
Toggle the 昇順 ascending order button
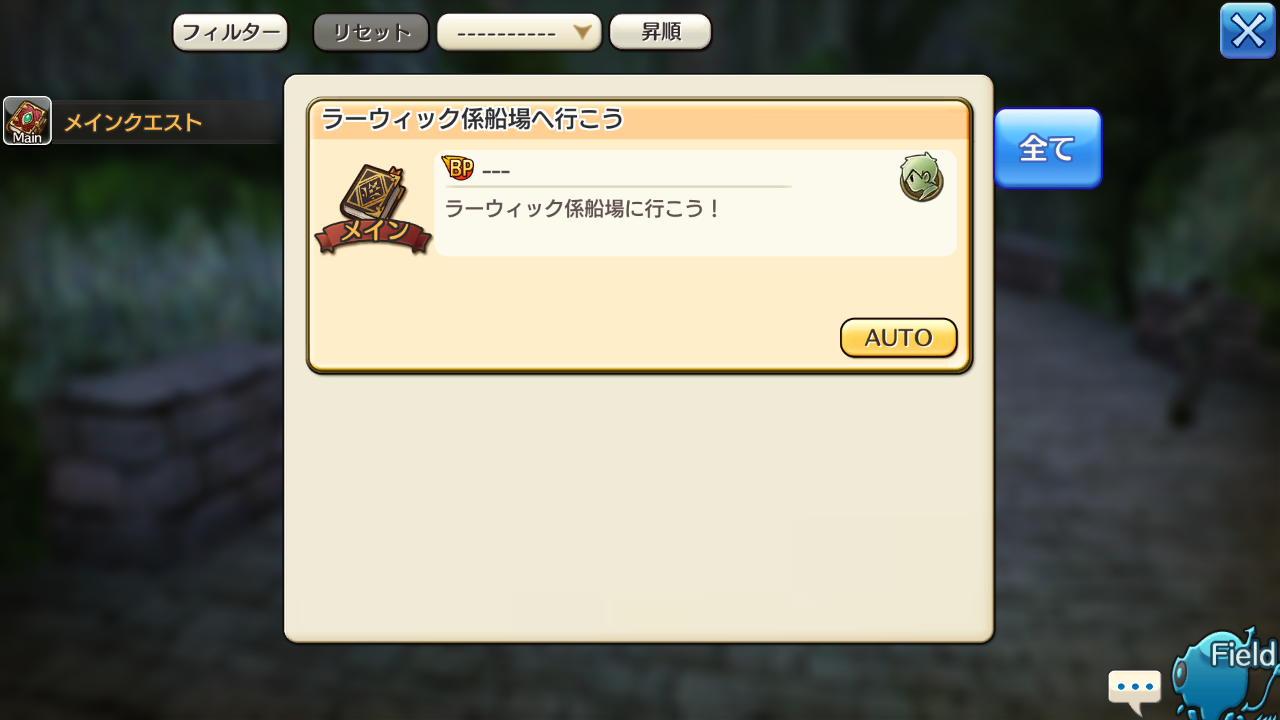pyautogui.click(x=660, y=32)
